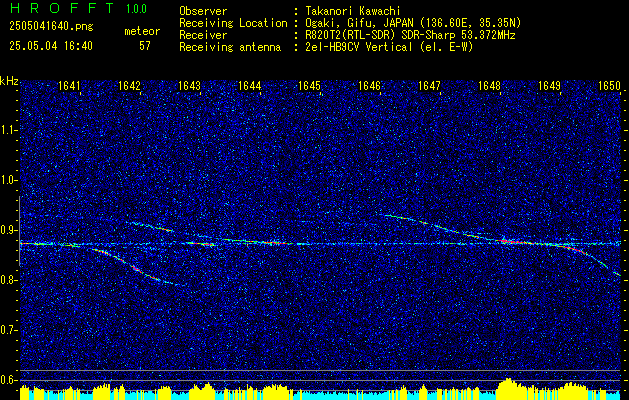Select the 1647 time marker
This screenshot has width=629, height=400.
[429, 86]
